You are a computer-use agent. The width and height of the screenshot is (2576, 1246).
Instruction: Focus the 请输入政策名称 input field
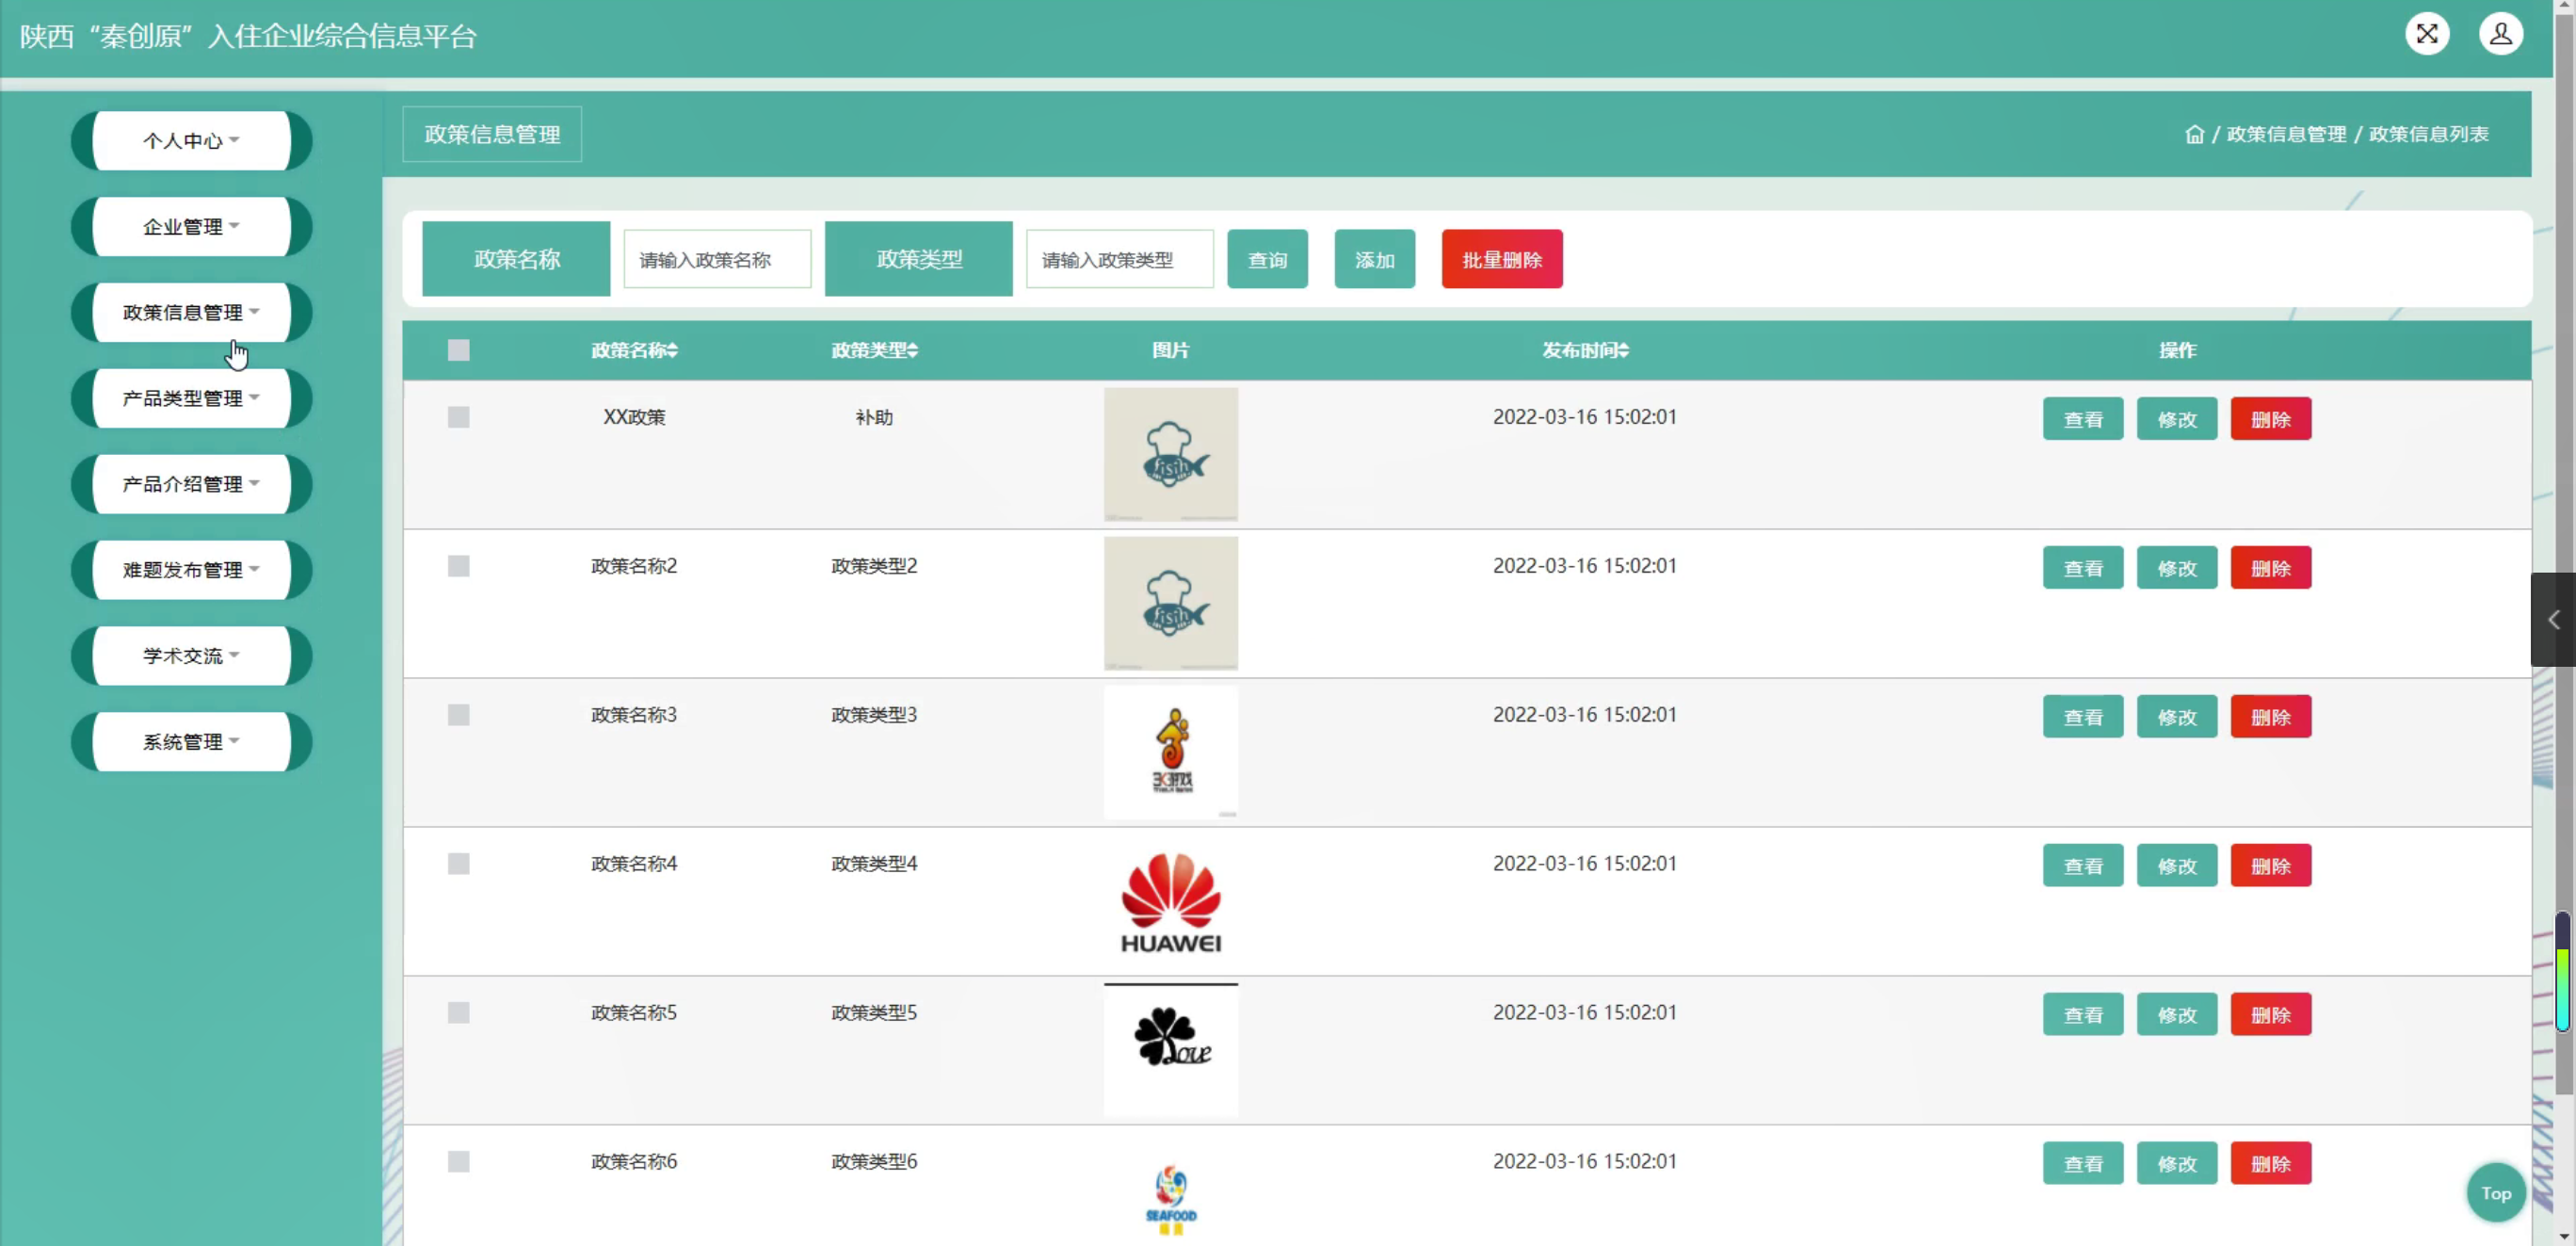point(717,260)
